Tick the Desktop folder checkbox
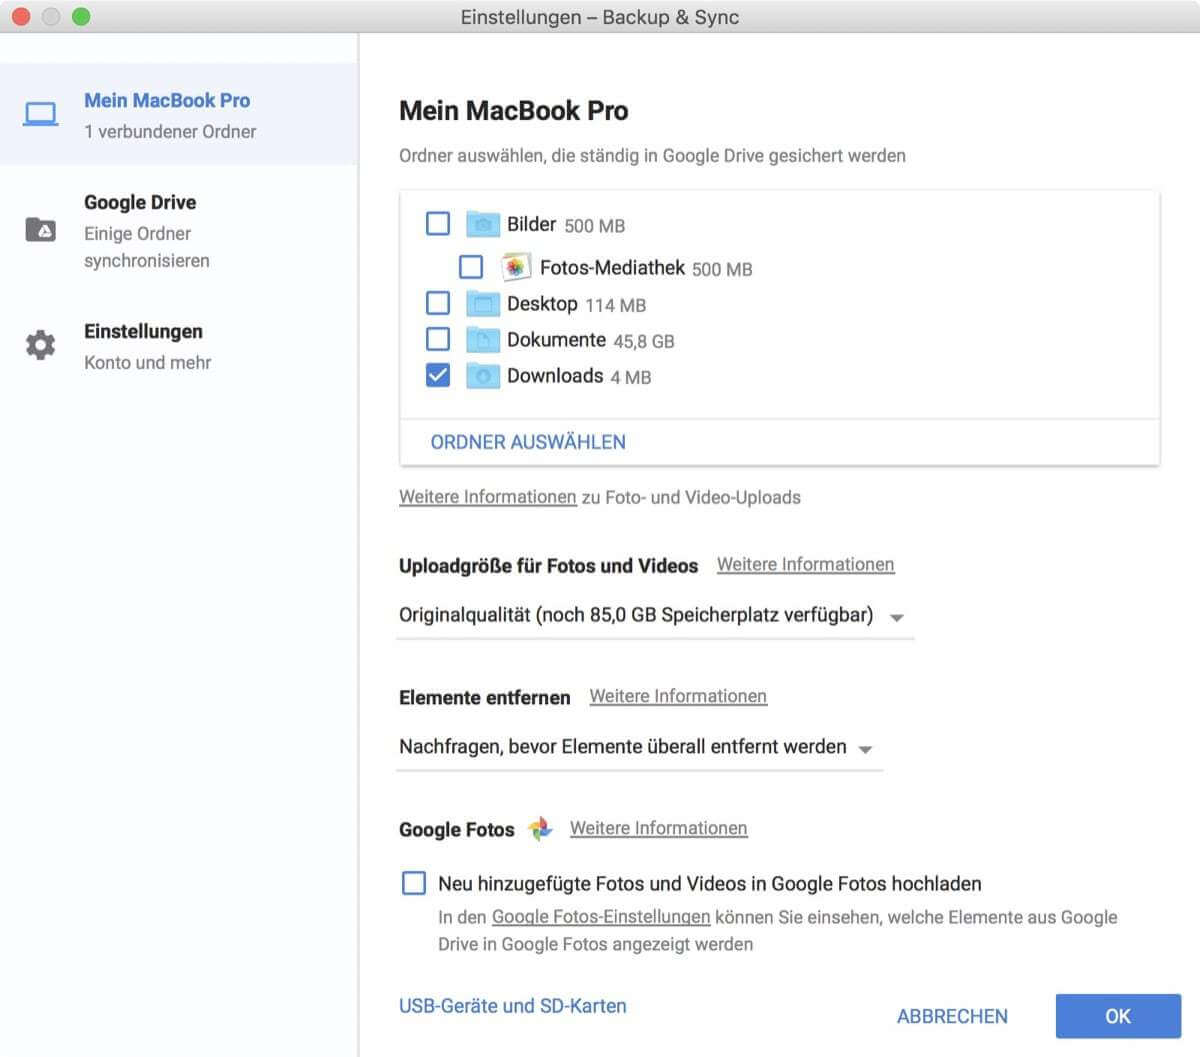Screen dimensions: 1200x1057 tap(438, 303)
